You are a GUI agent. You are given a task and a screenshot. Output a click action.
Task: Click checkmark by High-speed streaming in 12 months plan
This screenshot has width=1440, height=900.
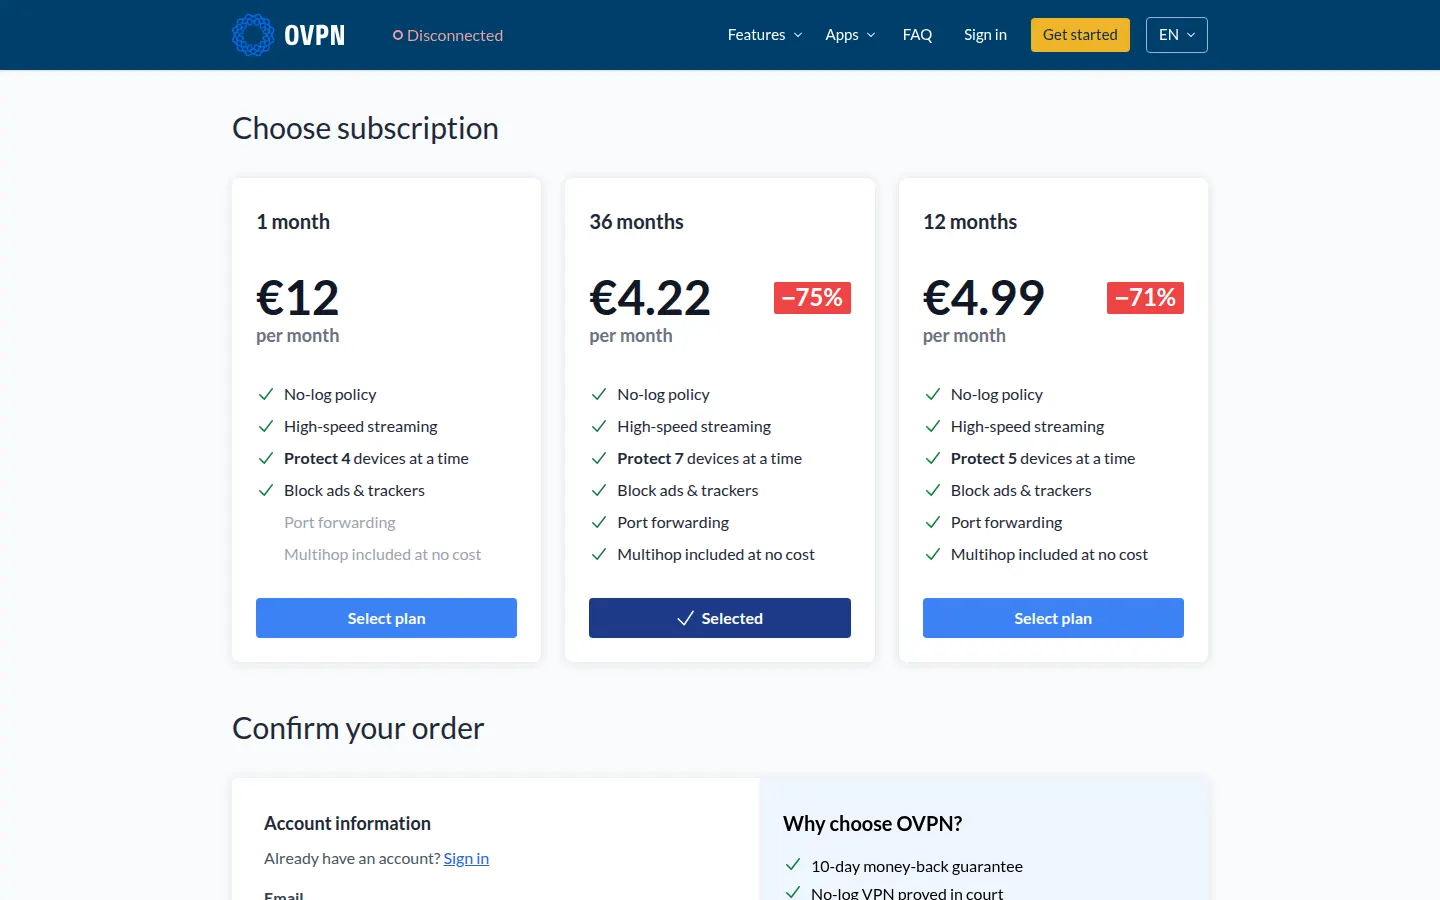[933, 427]
